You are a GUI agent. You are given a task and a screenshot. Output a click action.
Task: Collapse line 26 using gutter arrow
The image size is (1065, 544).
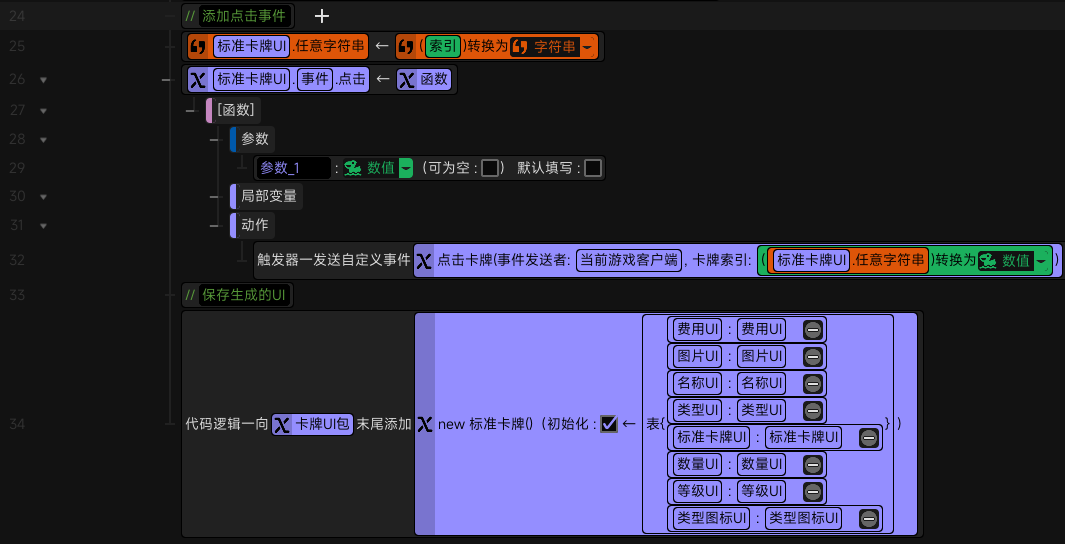(x=43, y=79)
